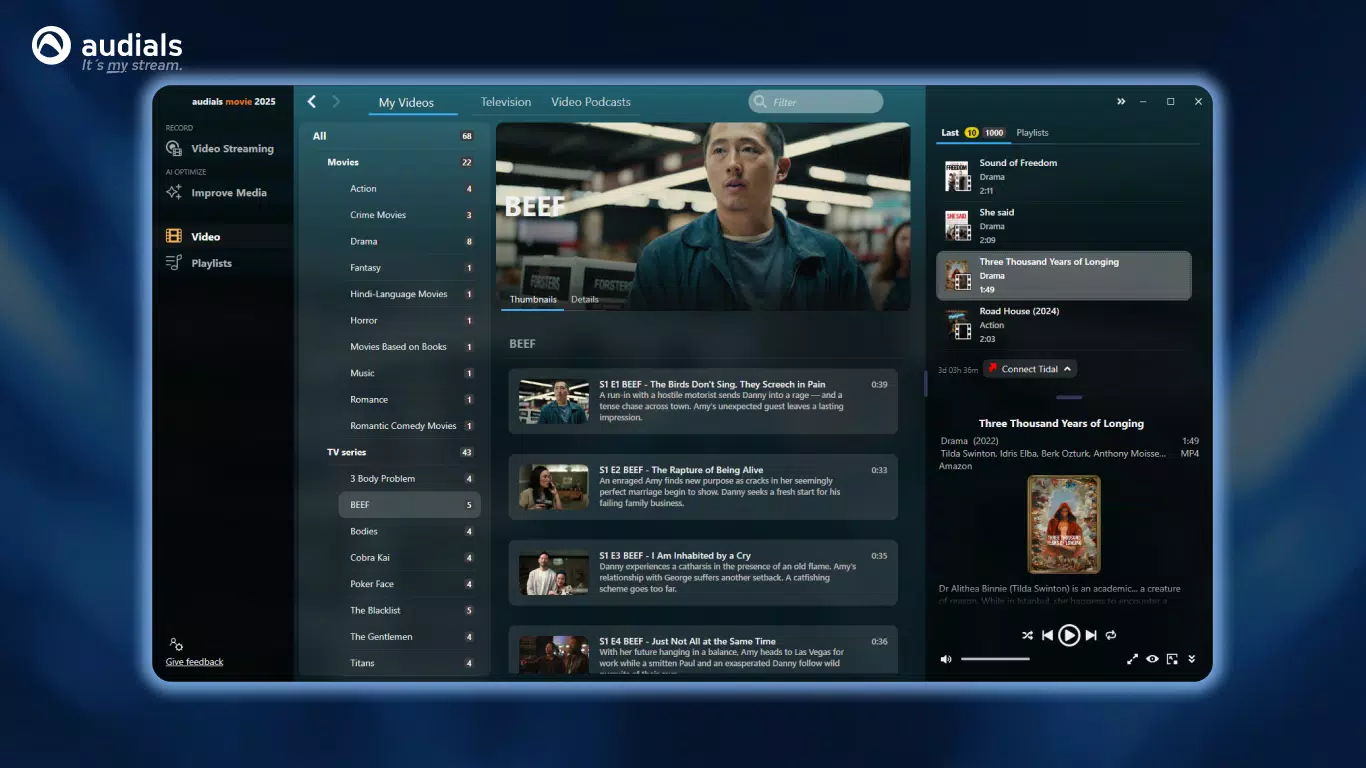The height and width of the screenshot is (768, 1366).
Task: Select Hindi-Language Movies
Action: [409, 294]
